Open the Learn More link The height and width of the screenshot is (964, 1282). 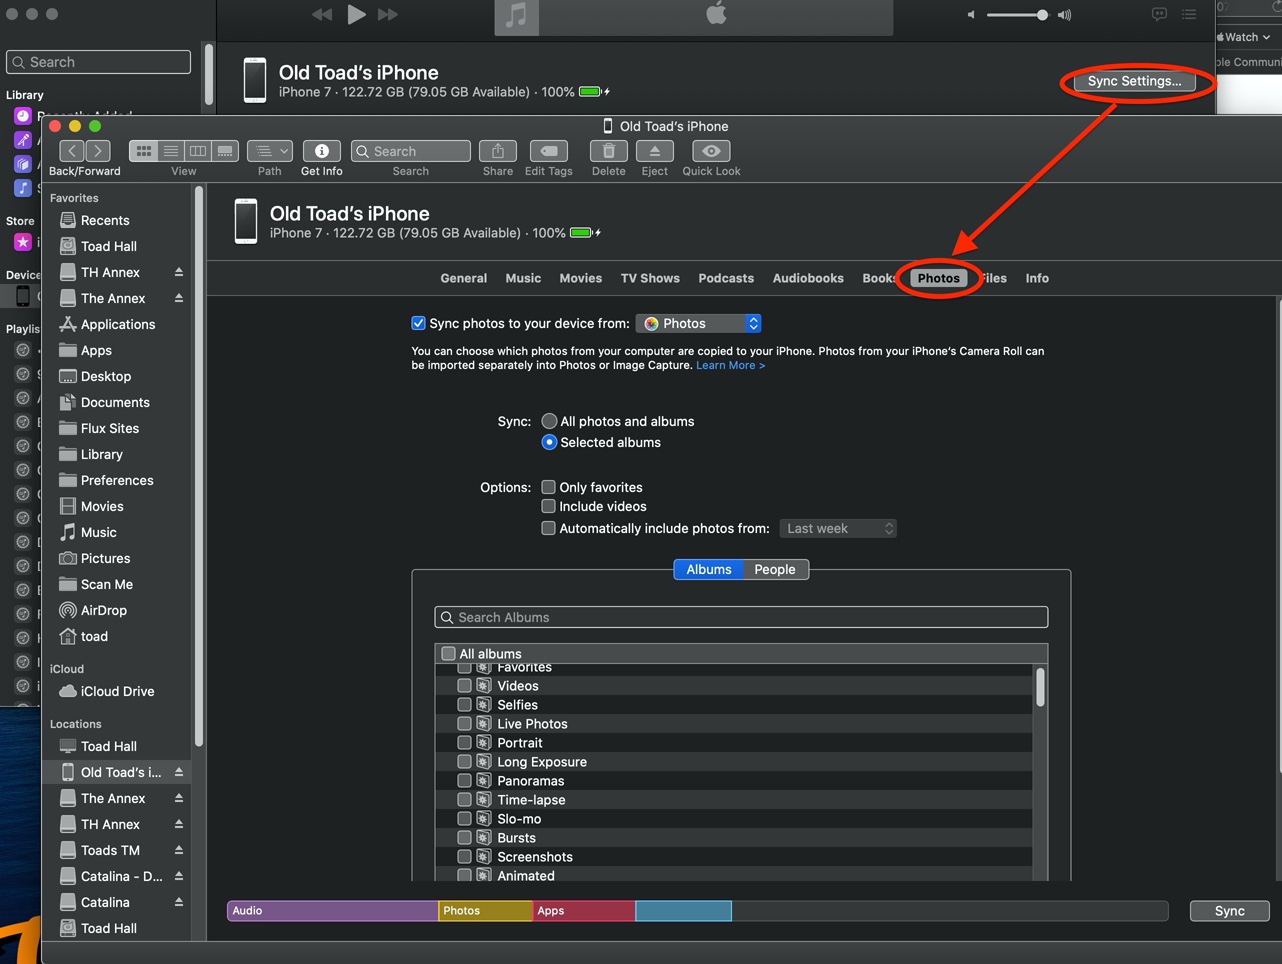click(730, 365)
